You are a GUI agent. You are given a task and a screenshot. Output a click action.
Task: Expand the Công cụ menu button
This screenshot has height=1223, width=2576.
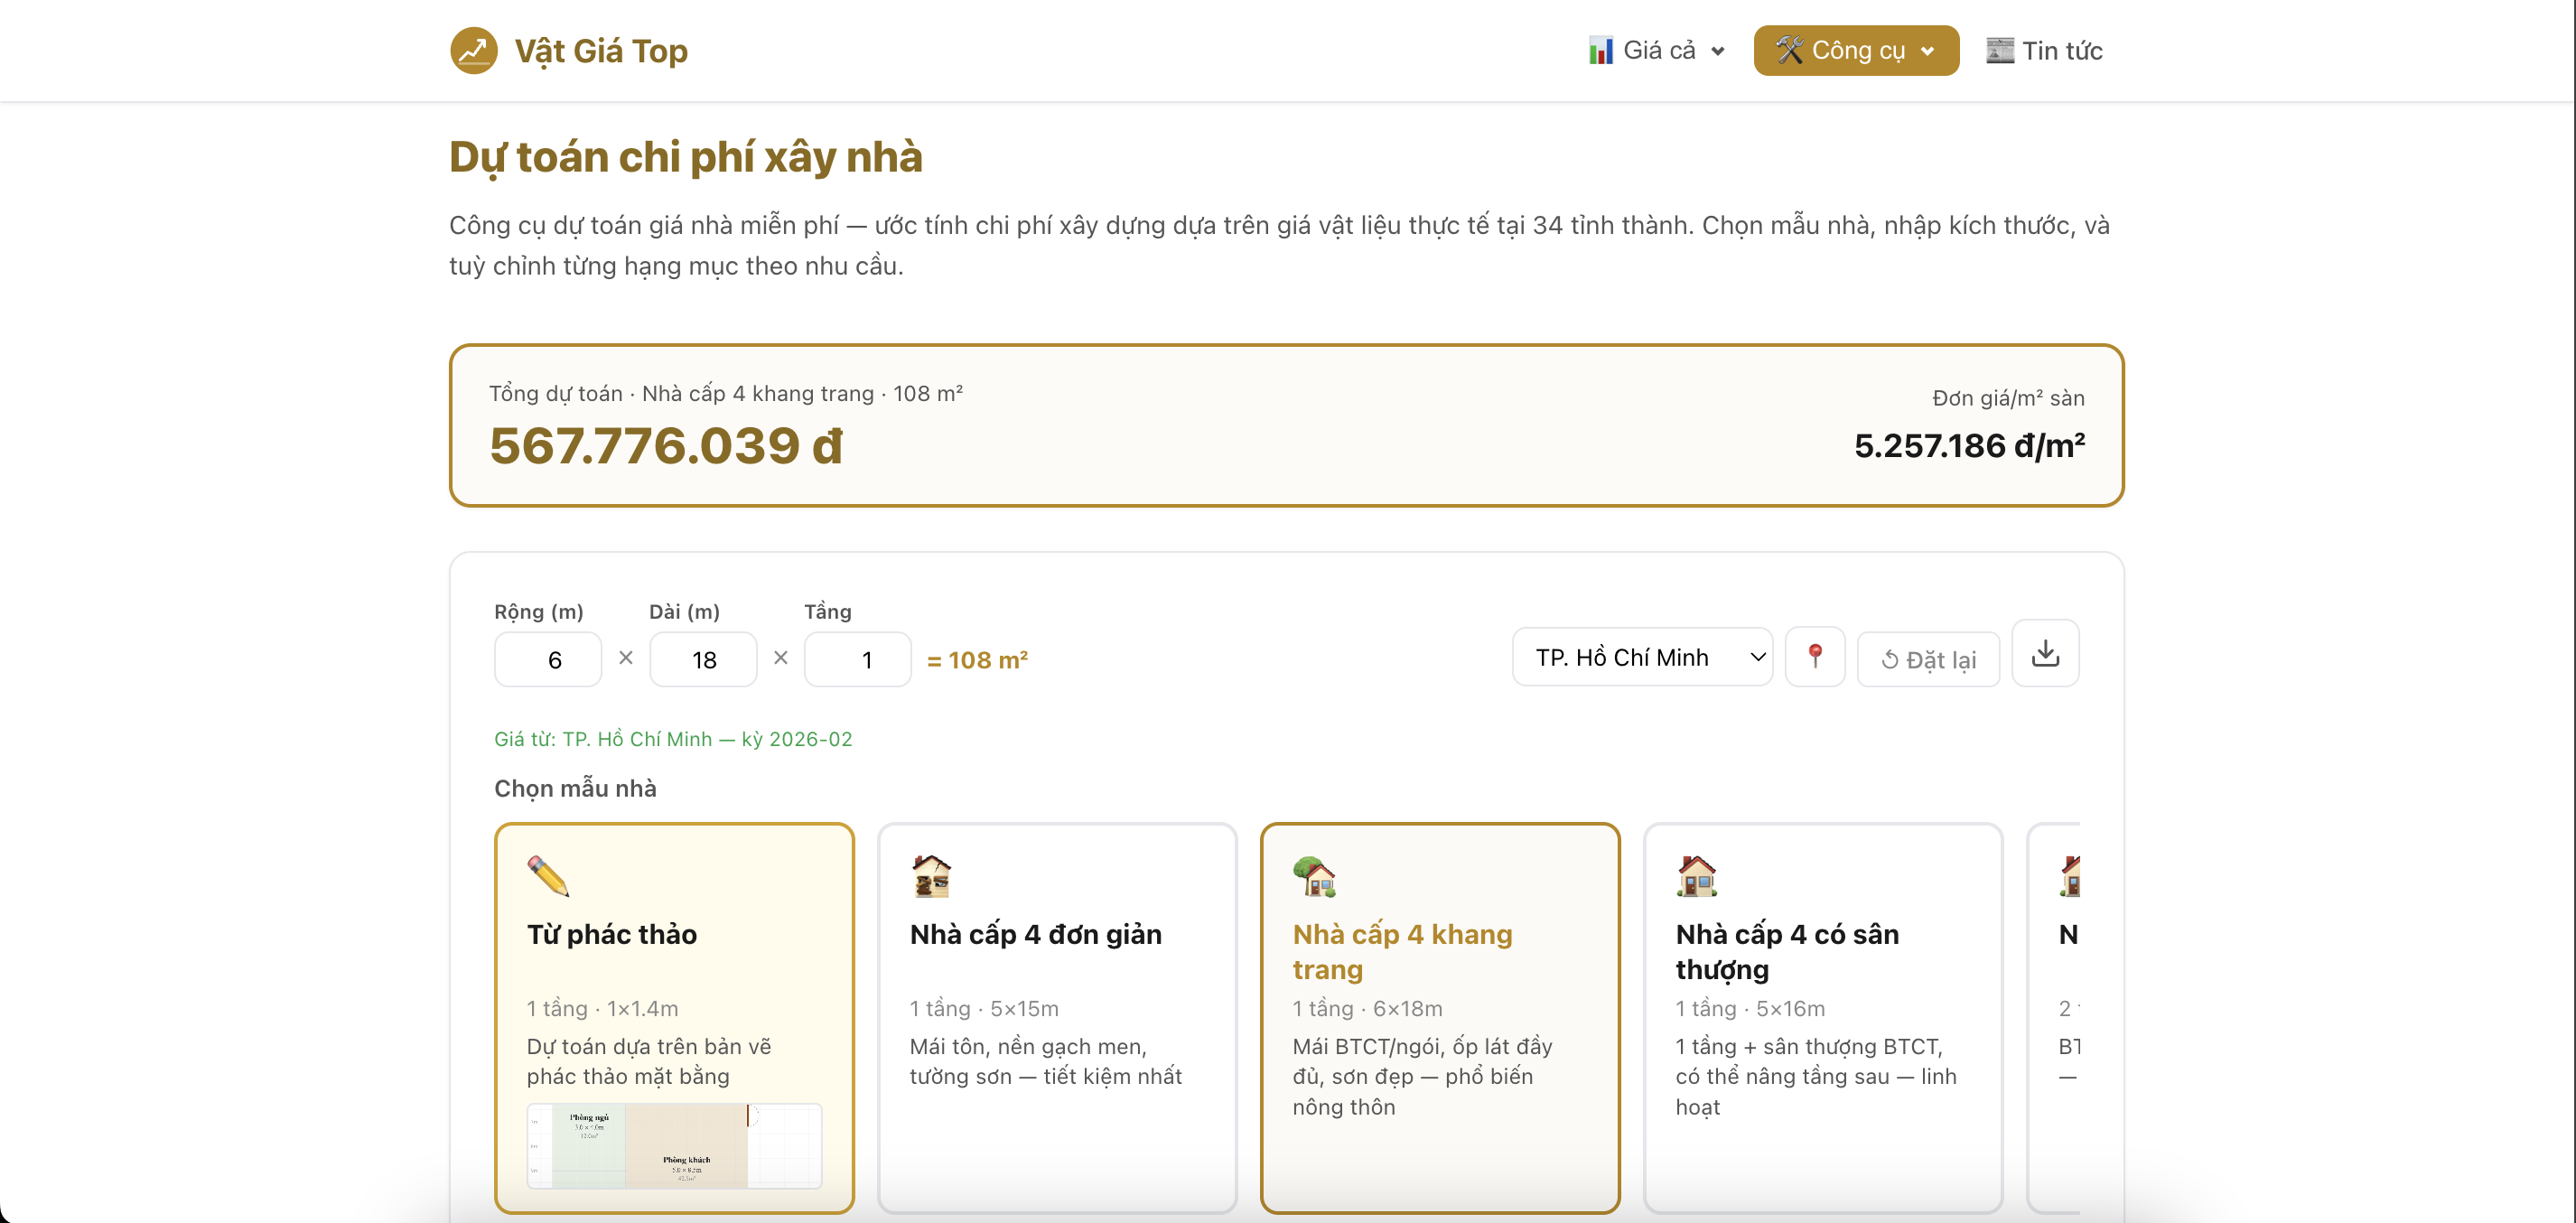(x=1856, y=50)
